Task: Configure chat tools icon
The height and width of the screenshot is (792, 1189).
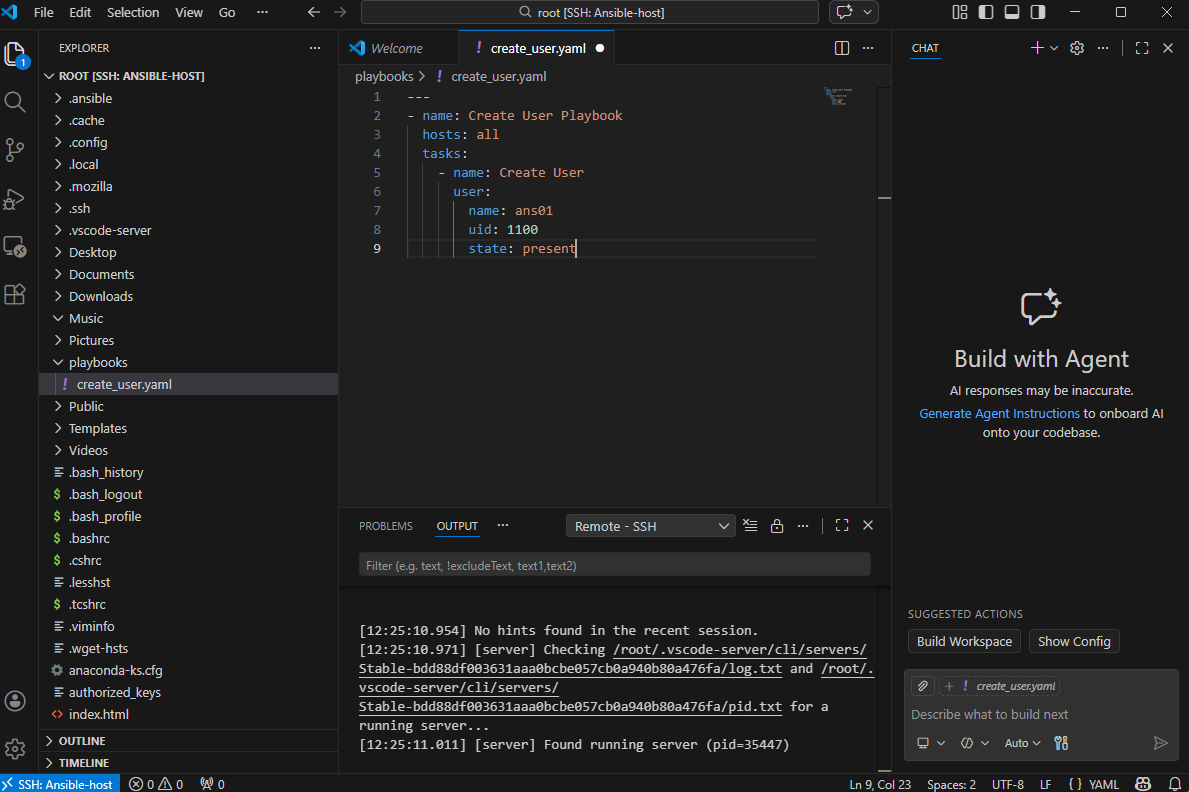Action: pos(1061,743)
